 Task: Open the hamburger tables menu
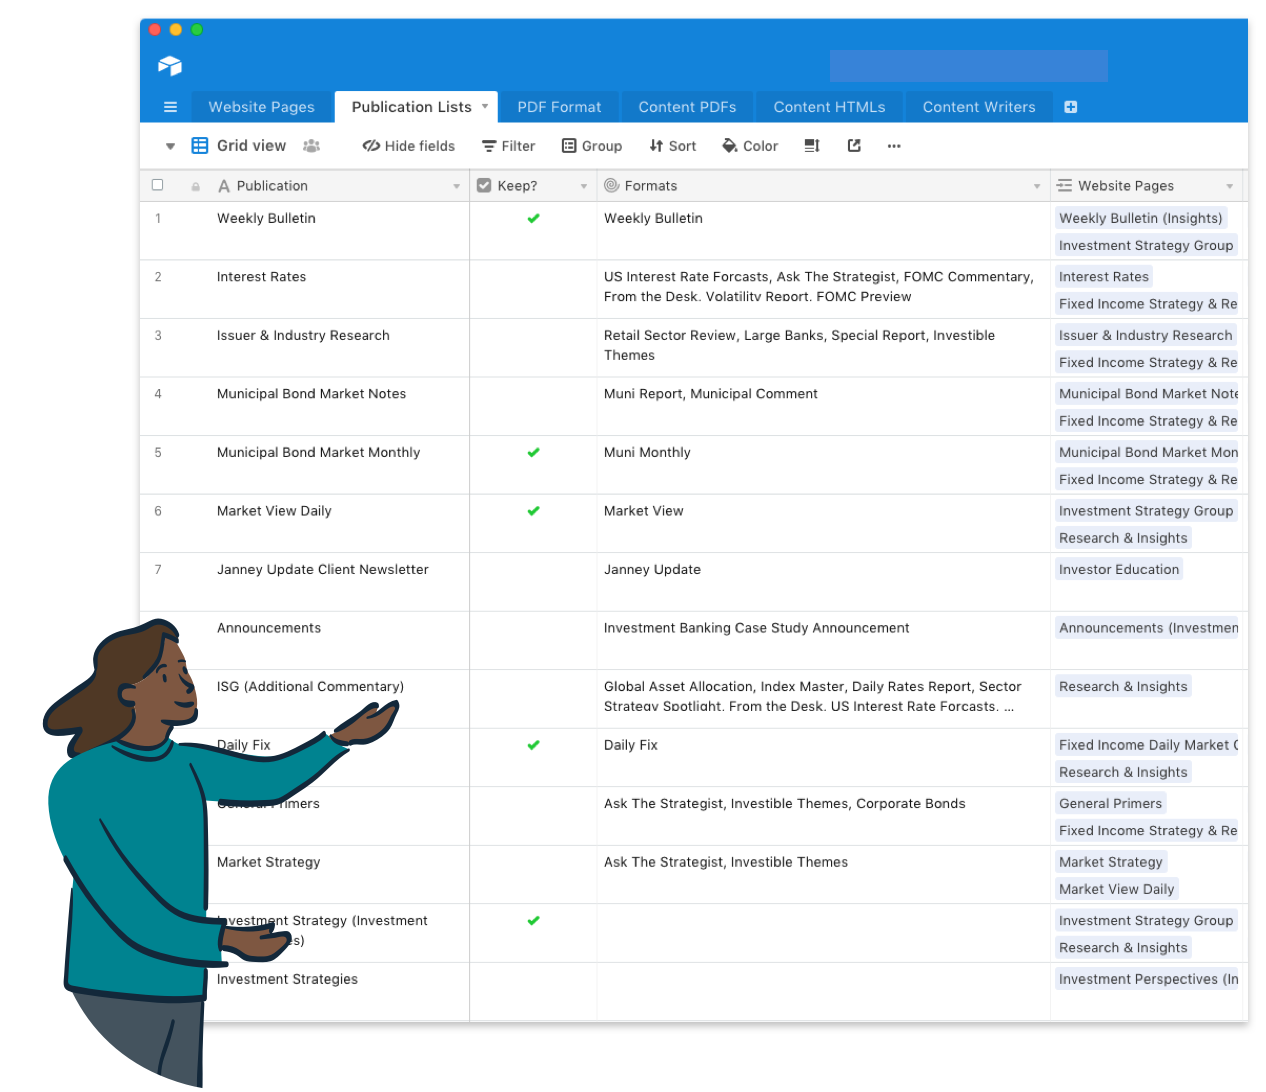tap(170, 107)
